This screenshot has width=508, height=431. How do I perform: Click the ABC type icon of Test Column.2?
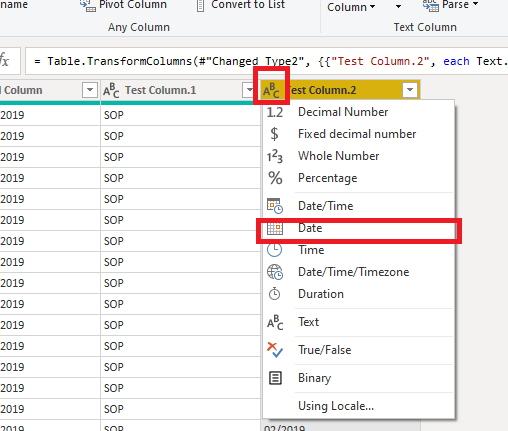pyautogui.click(x=271, y=90)
